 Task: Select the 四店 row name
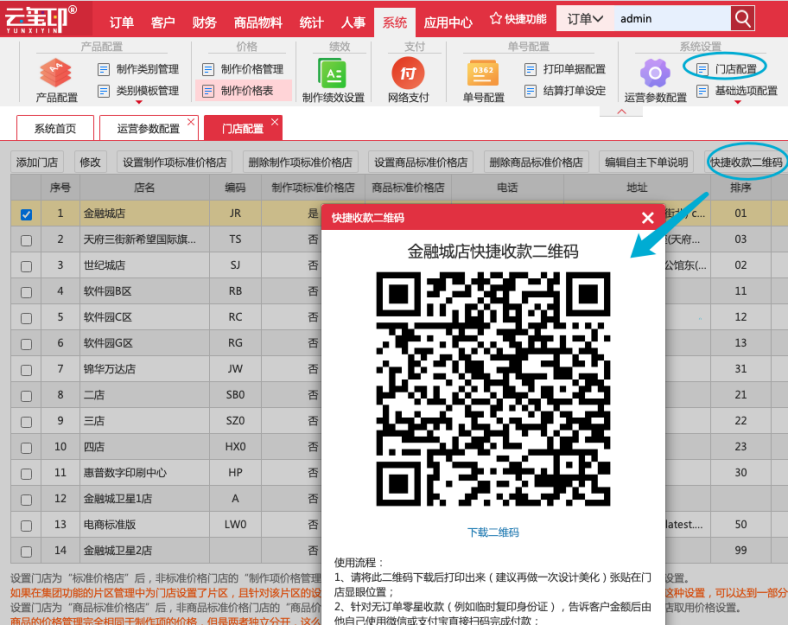[x=94, y=447]
